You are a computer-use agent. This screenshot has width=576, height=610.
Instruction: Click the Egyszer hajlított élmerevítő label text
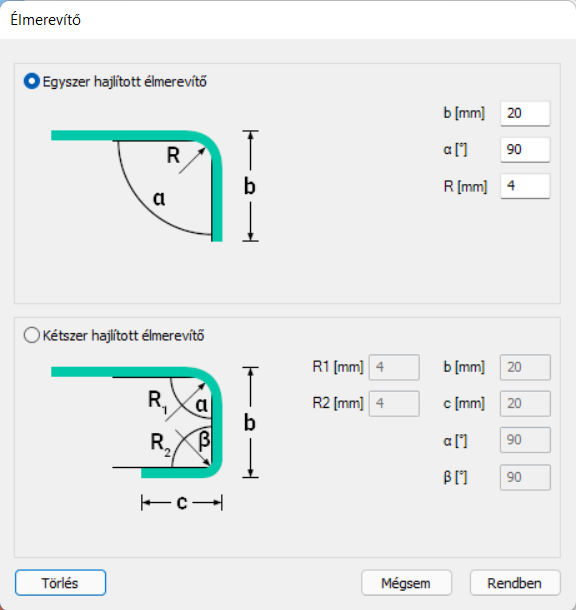[124, 82]
